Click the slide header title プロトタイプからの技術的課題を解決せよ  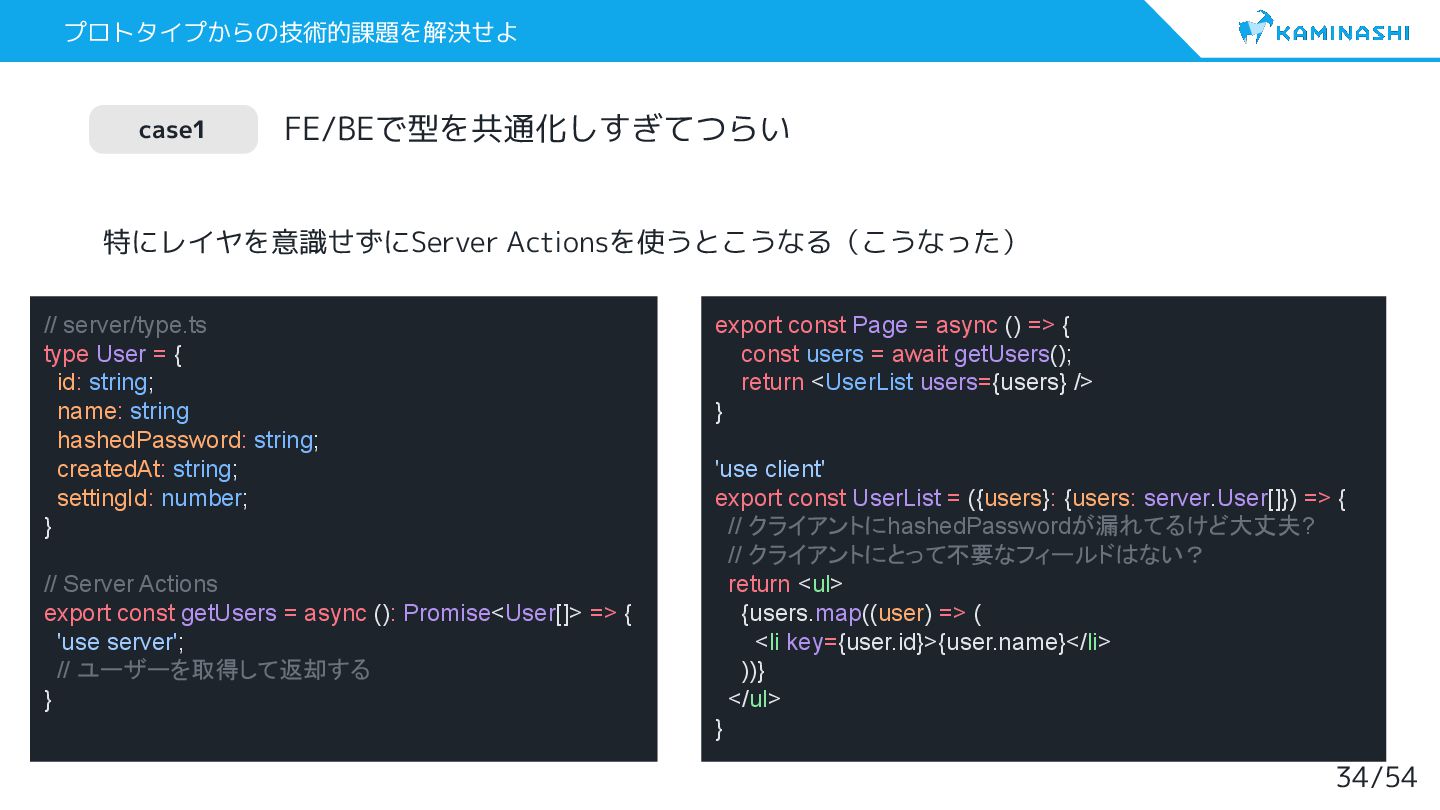291,32
